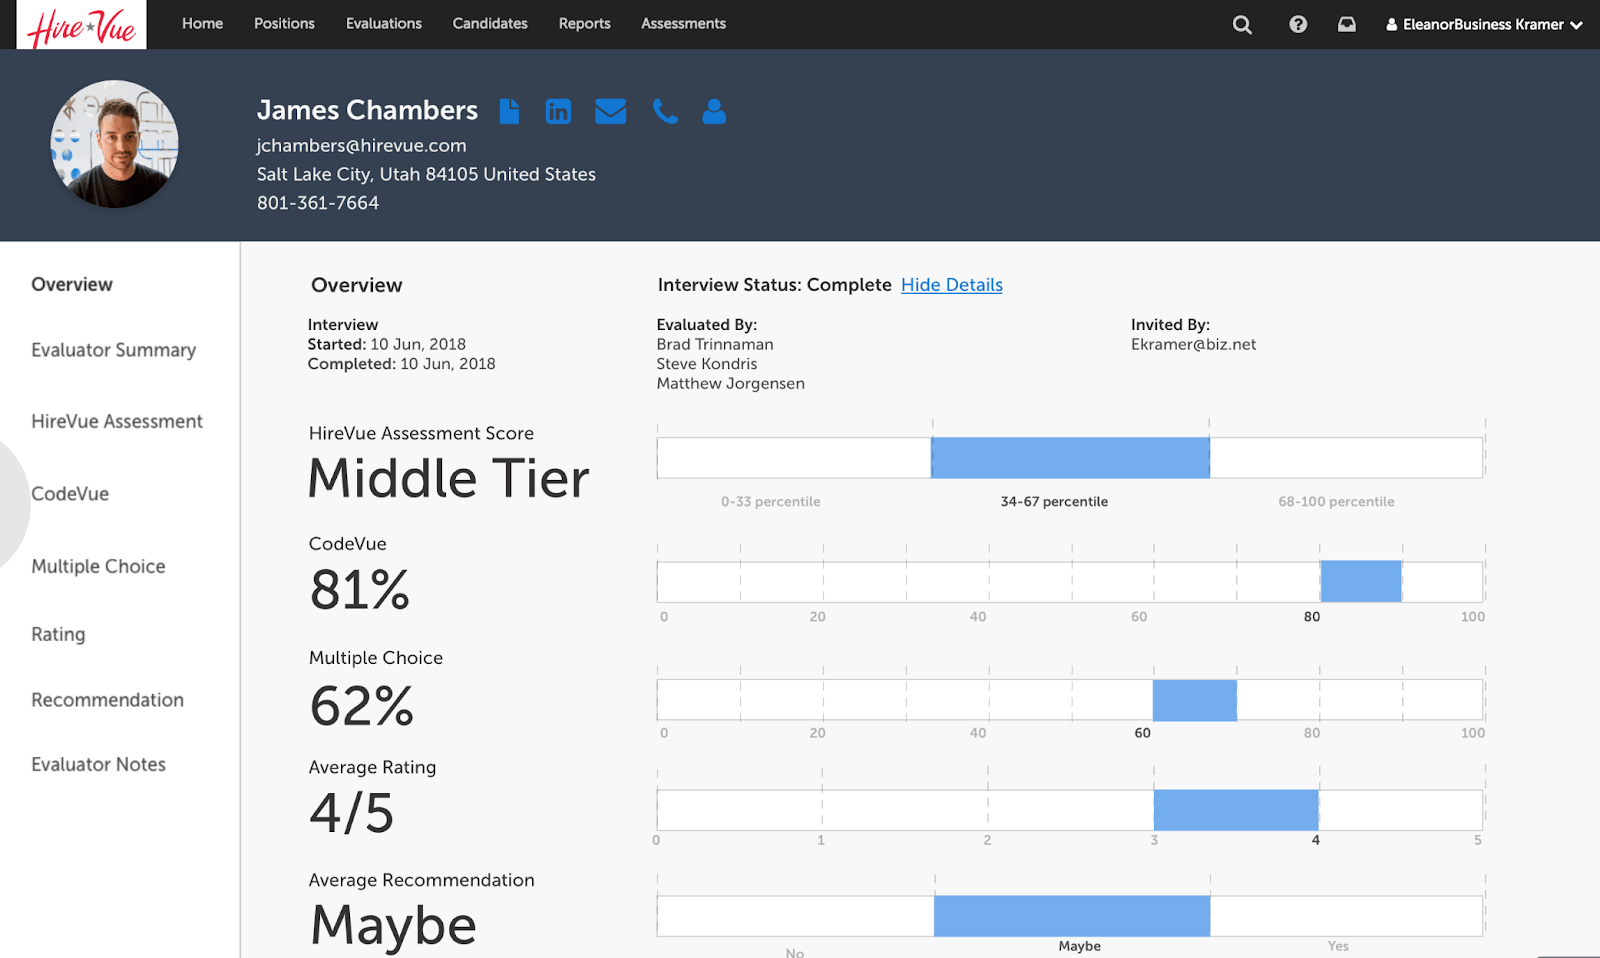Open the Reports menu
This screenshot has height=958, width=1600.
click(585, 24)
